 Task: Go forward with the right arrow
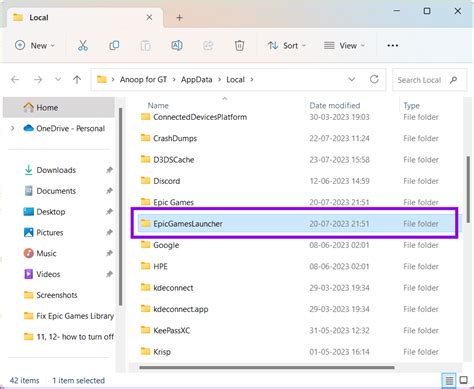pos(38,80)
